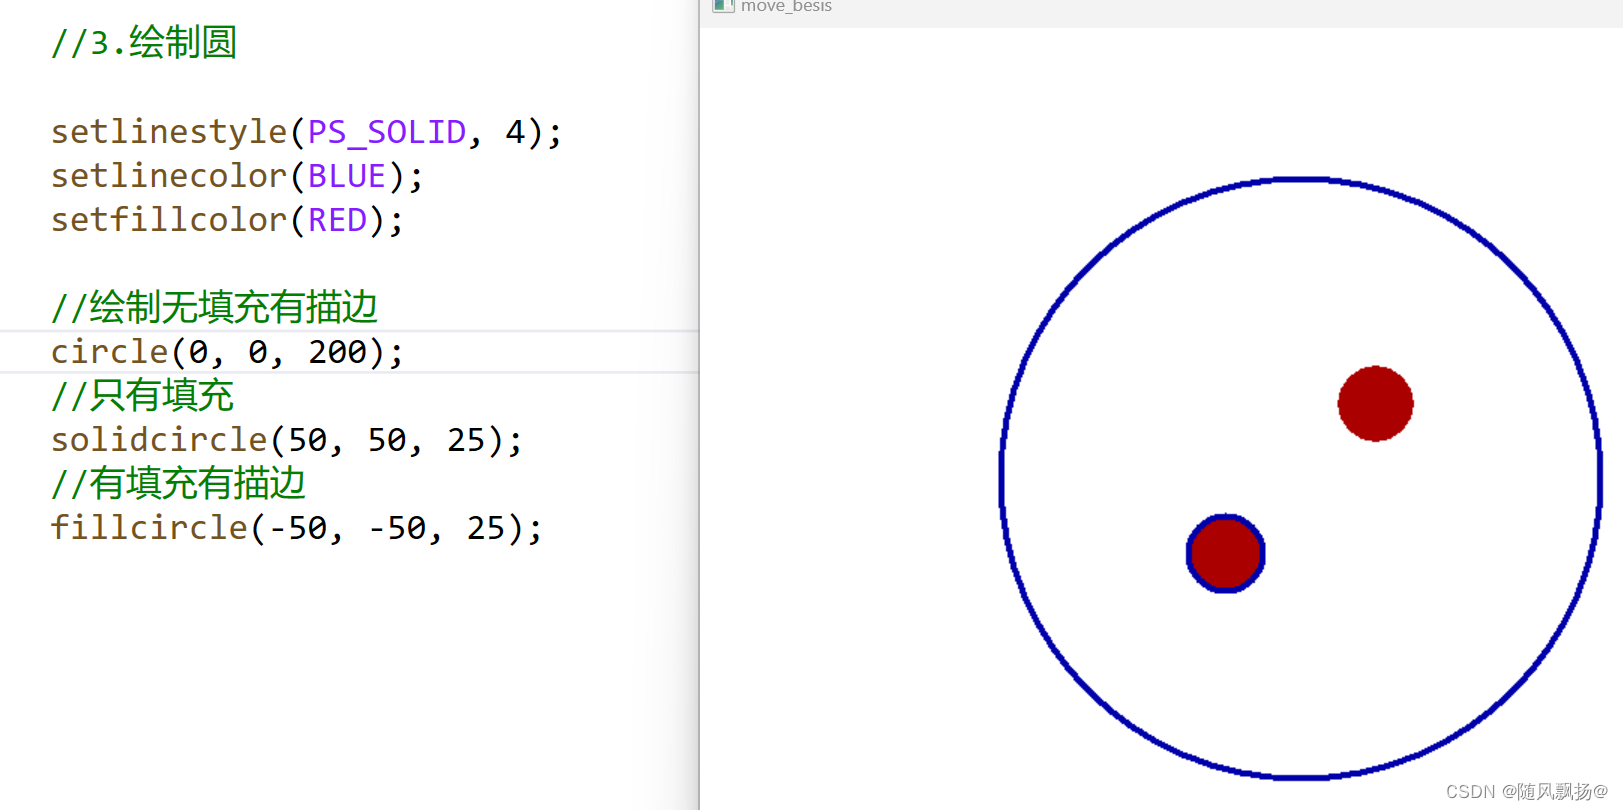Click the comment '//3.绘制圆'
The width and height of the screenshot is (1623, 810).
(x=144, y=43)
